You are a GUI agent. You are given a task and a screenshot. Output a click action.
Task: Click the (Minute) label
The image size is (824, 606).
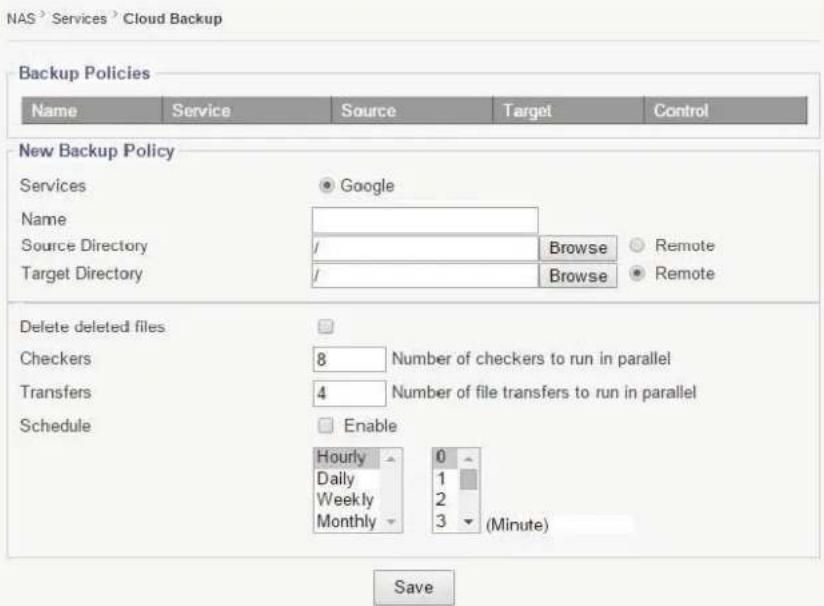517,525
